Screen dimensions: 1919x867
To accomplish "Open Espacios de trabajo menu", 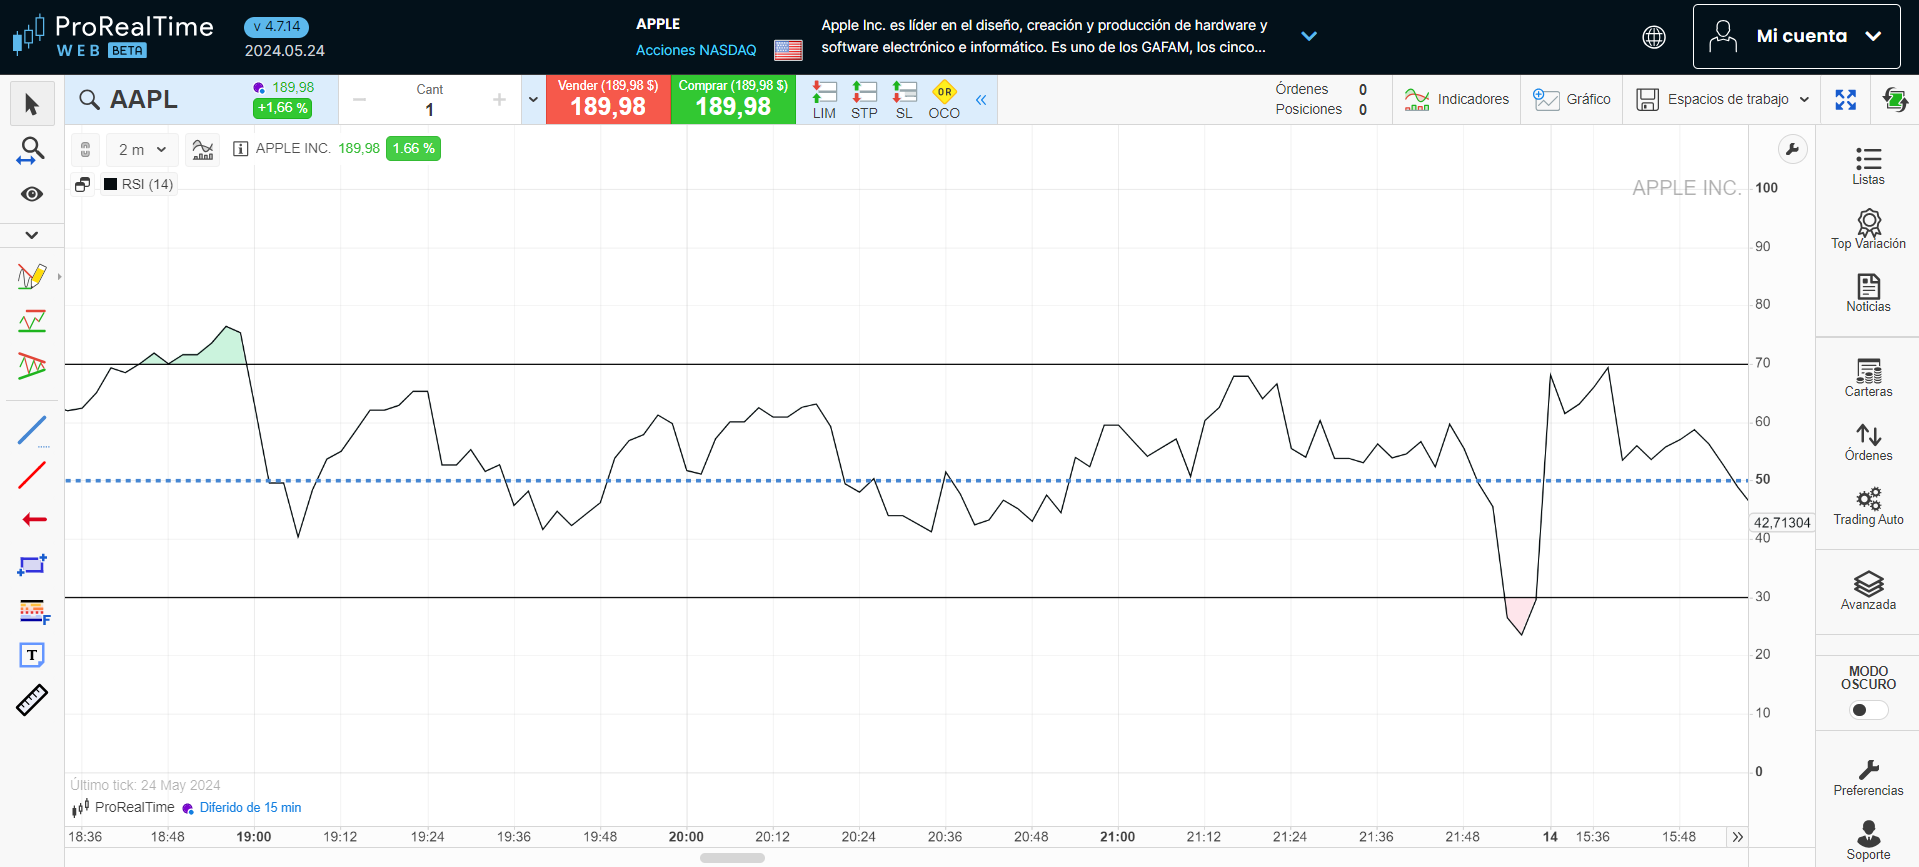I will pyautogui.click(x=1722, y=100).
